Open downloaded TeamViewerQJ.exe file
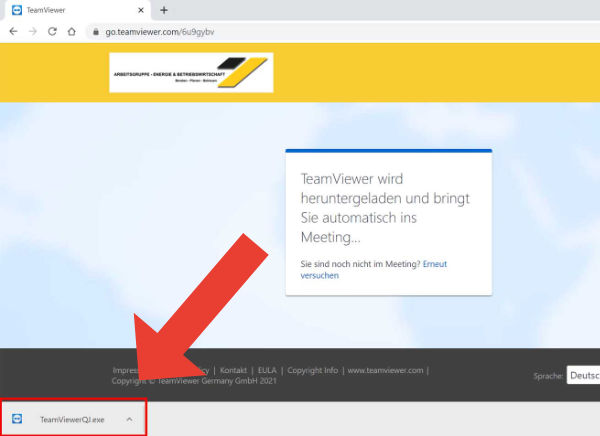Screen dimensions: 600x436 point(72,420)
